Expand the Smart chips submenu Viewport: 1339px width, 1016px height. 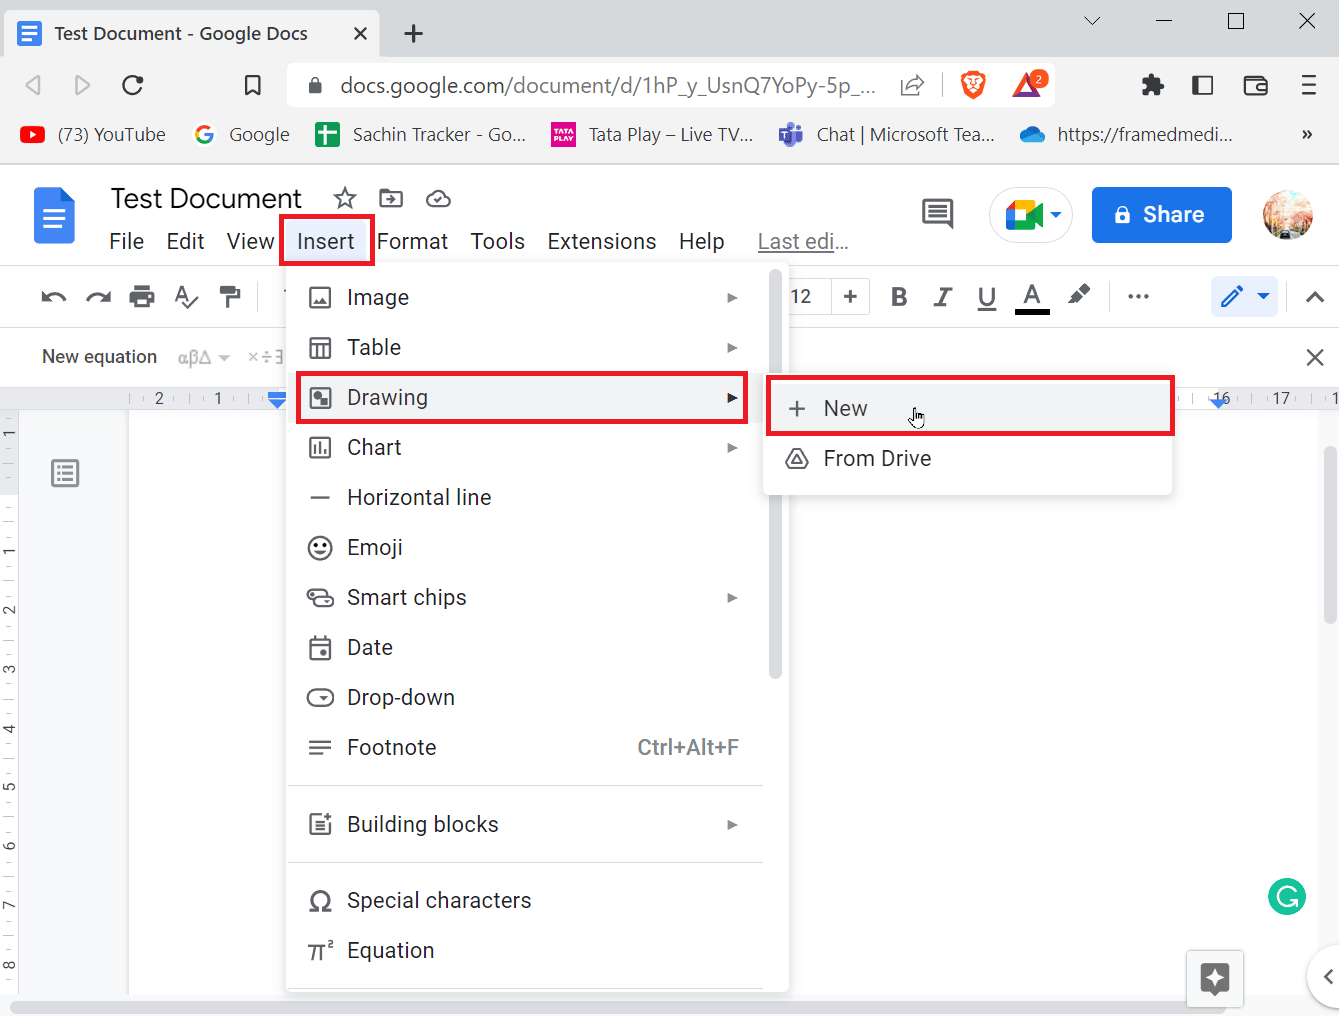(732, 597)
